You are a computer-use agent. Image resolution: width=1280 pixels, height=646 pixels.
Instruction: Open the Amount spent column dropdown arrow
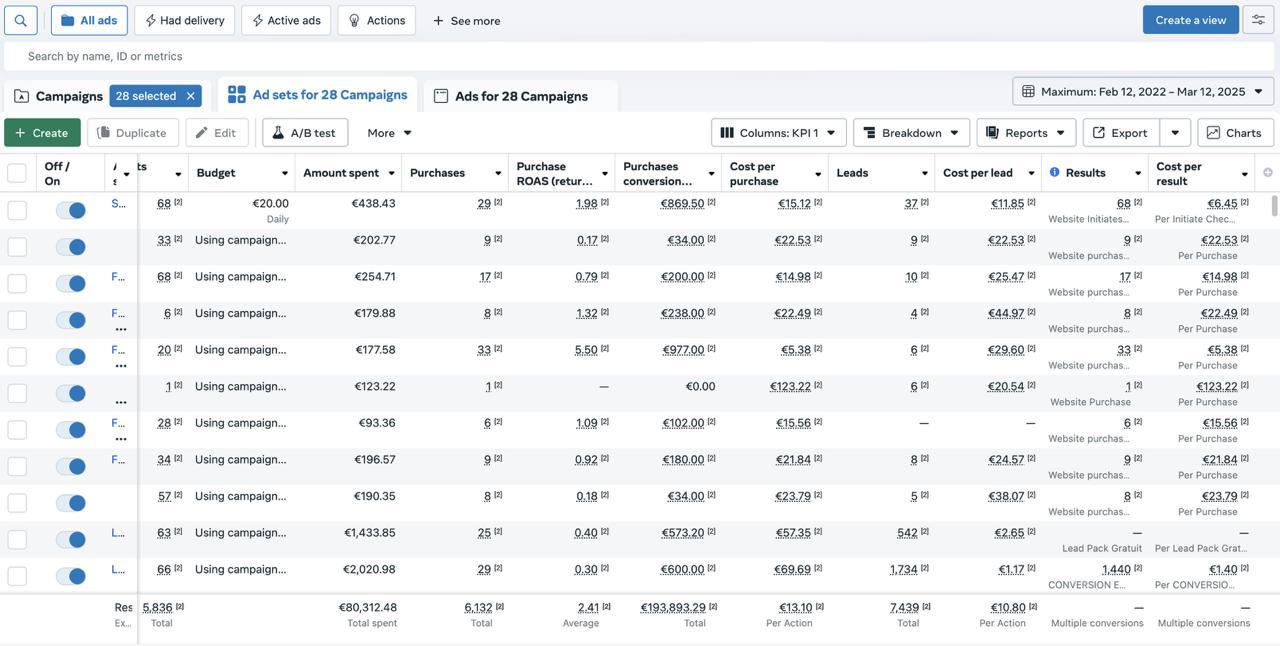pos(391,174)
